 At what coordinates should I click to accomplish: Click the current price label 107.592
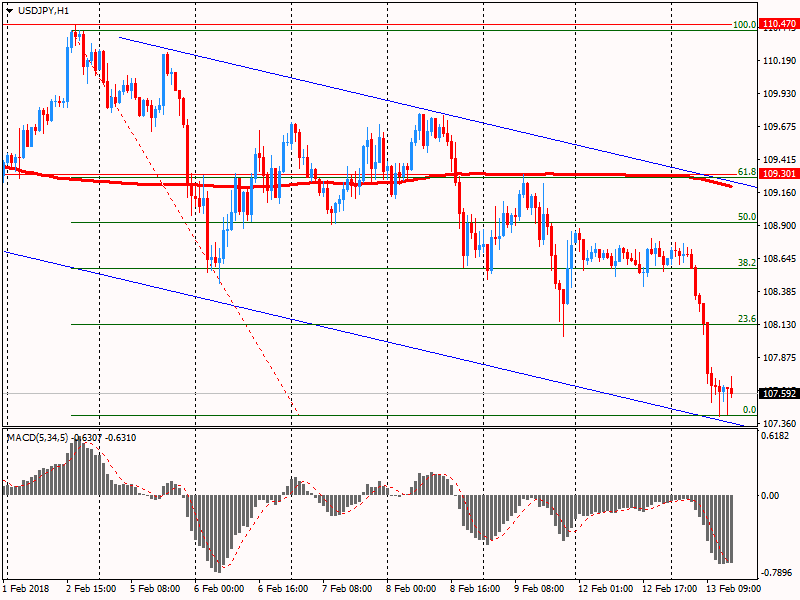click(x=779, y=393)
